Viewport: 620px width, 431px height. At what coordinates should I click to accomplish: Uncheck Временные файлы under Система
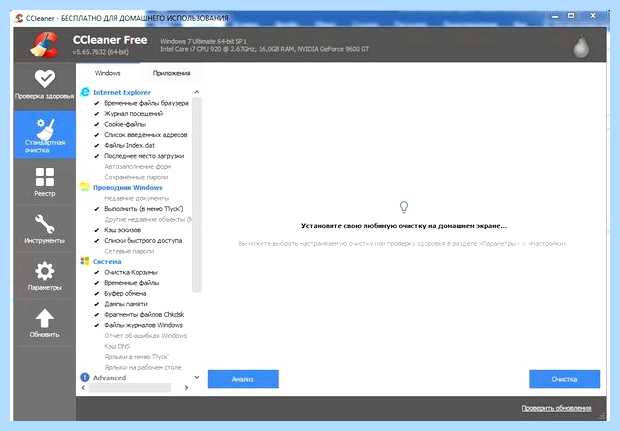pos(96,283)
